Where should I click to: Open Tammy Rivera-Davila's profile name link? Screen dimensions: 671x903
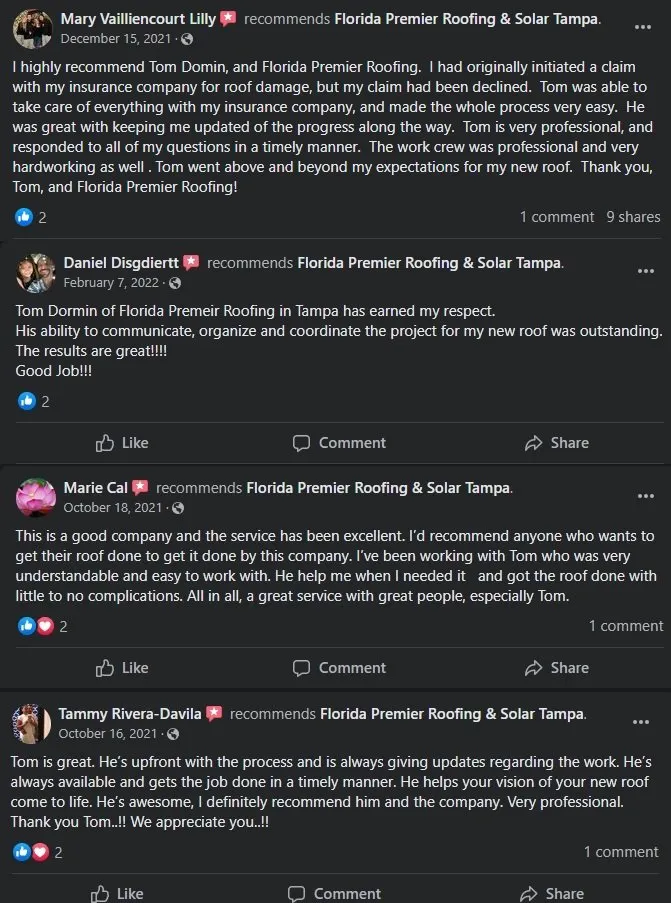tap(130, 714)
